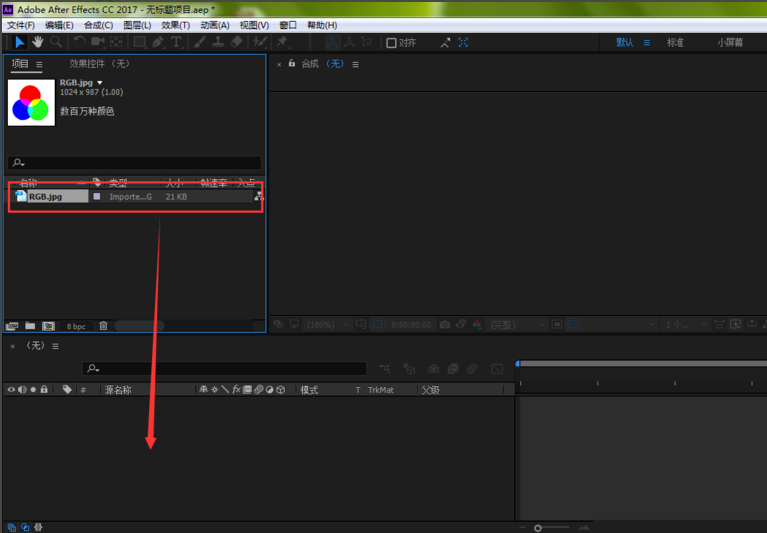Select the Clone Stamp tool

(218, 42)
